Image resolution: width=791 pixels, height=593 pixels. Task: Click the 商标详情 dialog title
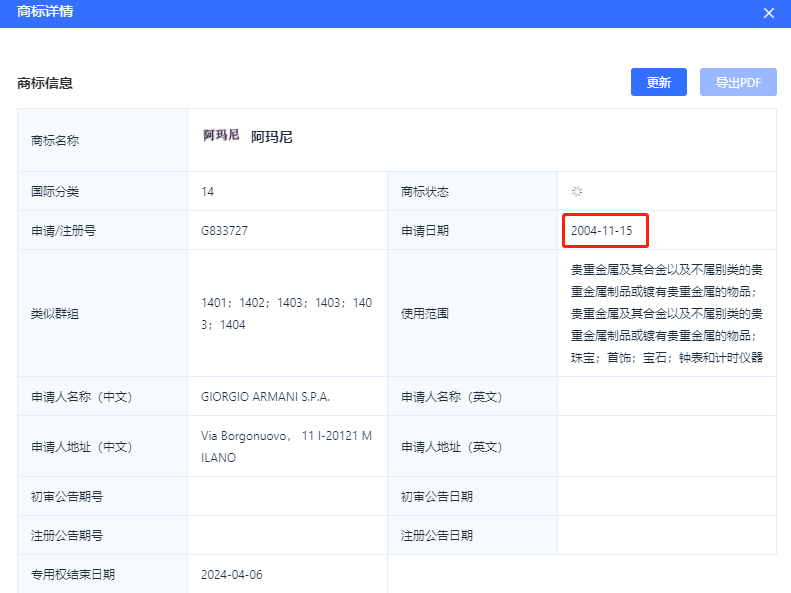click(x=45, y=11)
